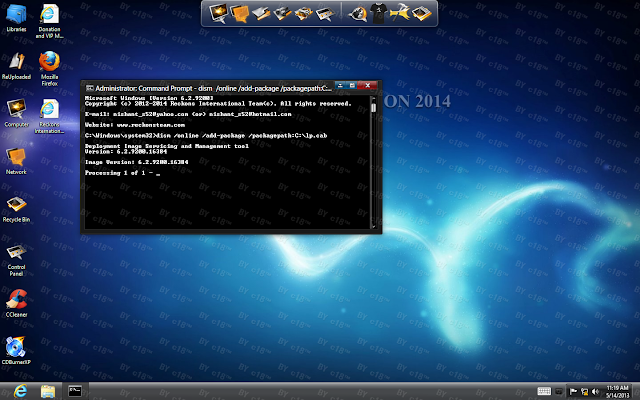The height and width of the screenshot is (400, 640).
Task: Open the volume speaker icon in tray
Action: tap(595, 392)
